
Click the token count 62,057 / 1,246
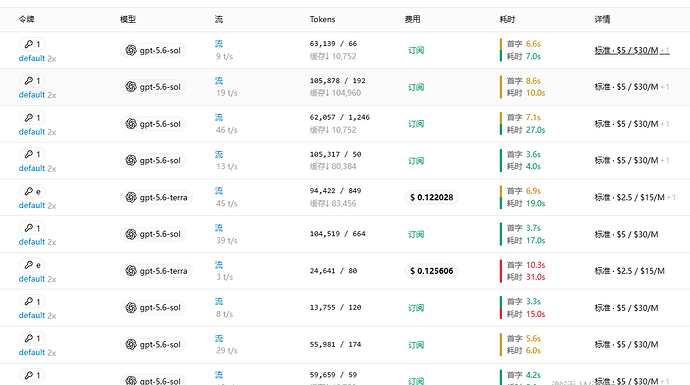pyautogui.click(x=340, y=117)
